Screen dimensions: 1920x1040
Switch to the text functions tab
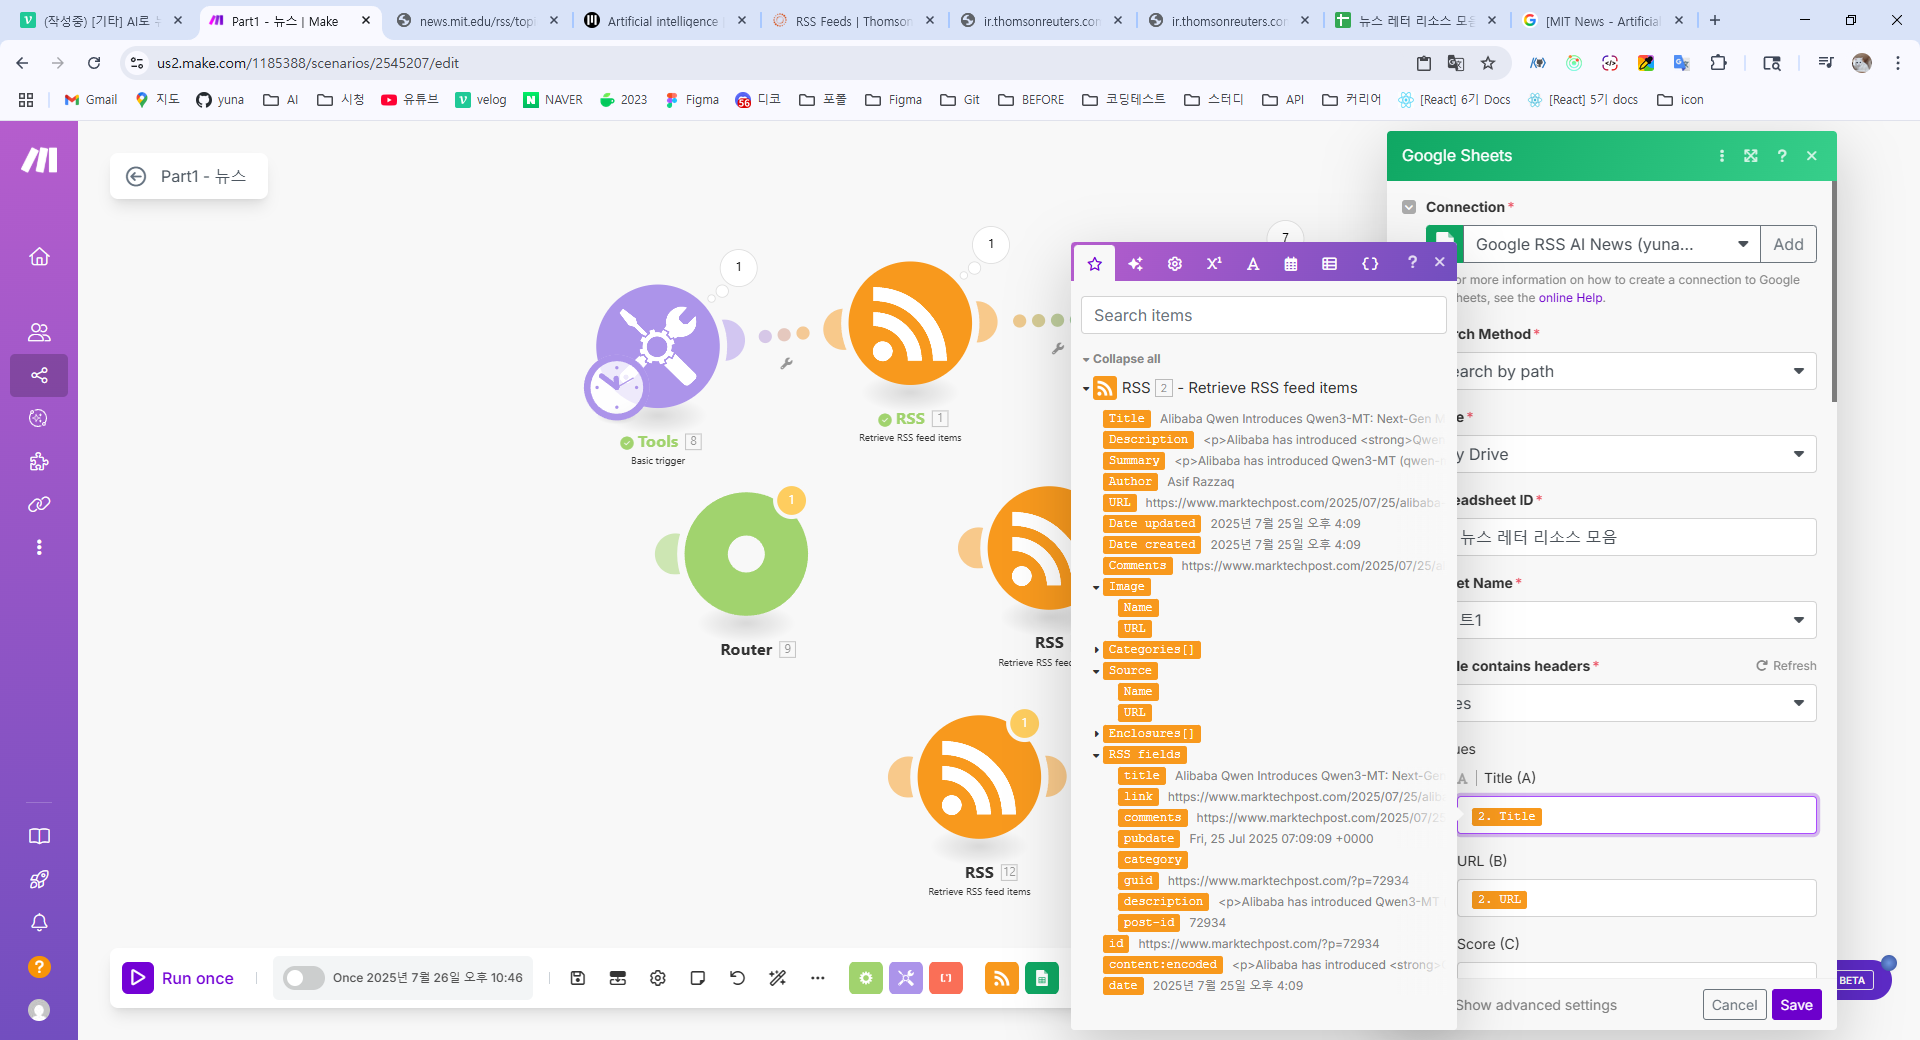(1253, 263)
